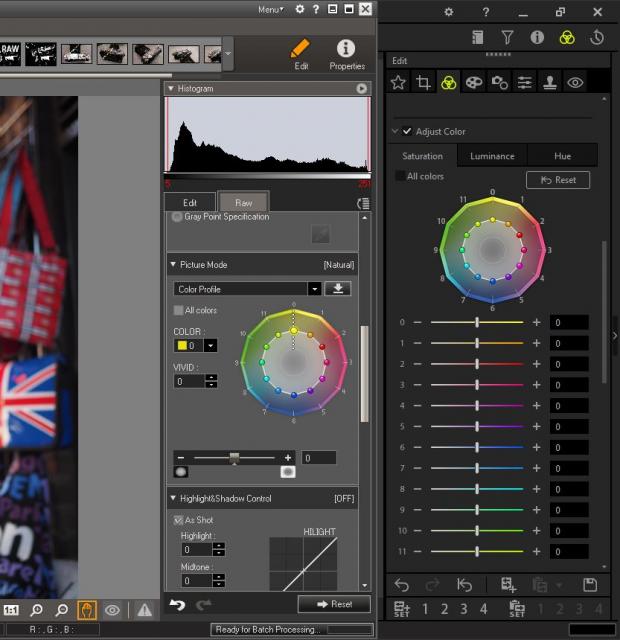Toggle As Shot checkbox
Viewport: 620px width, 640px height.
[178, 520]
